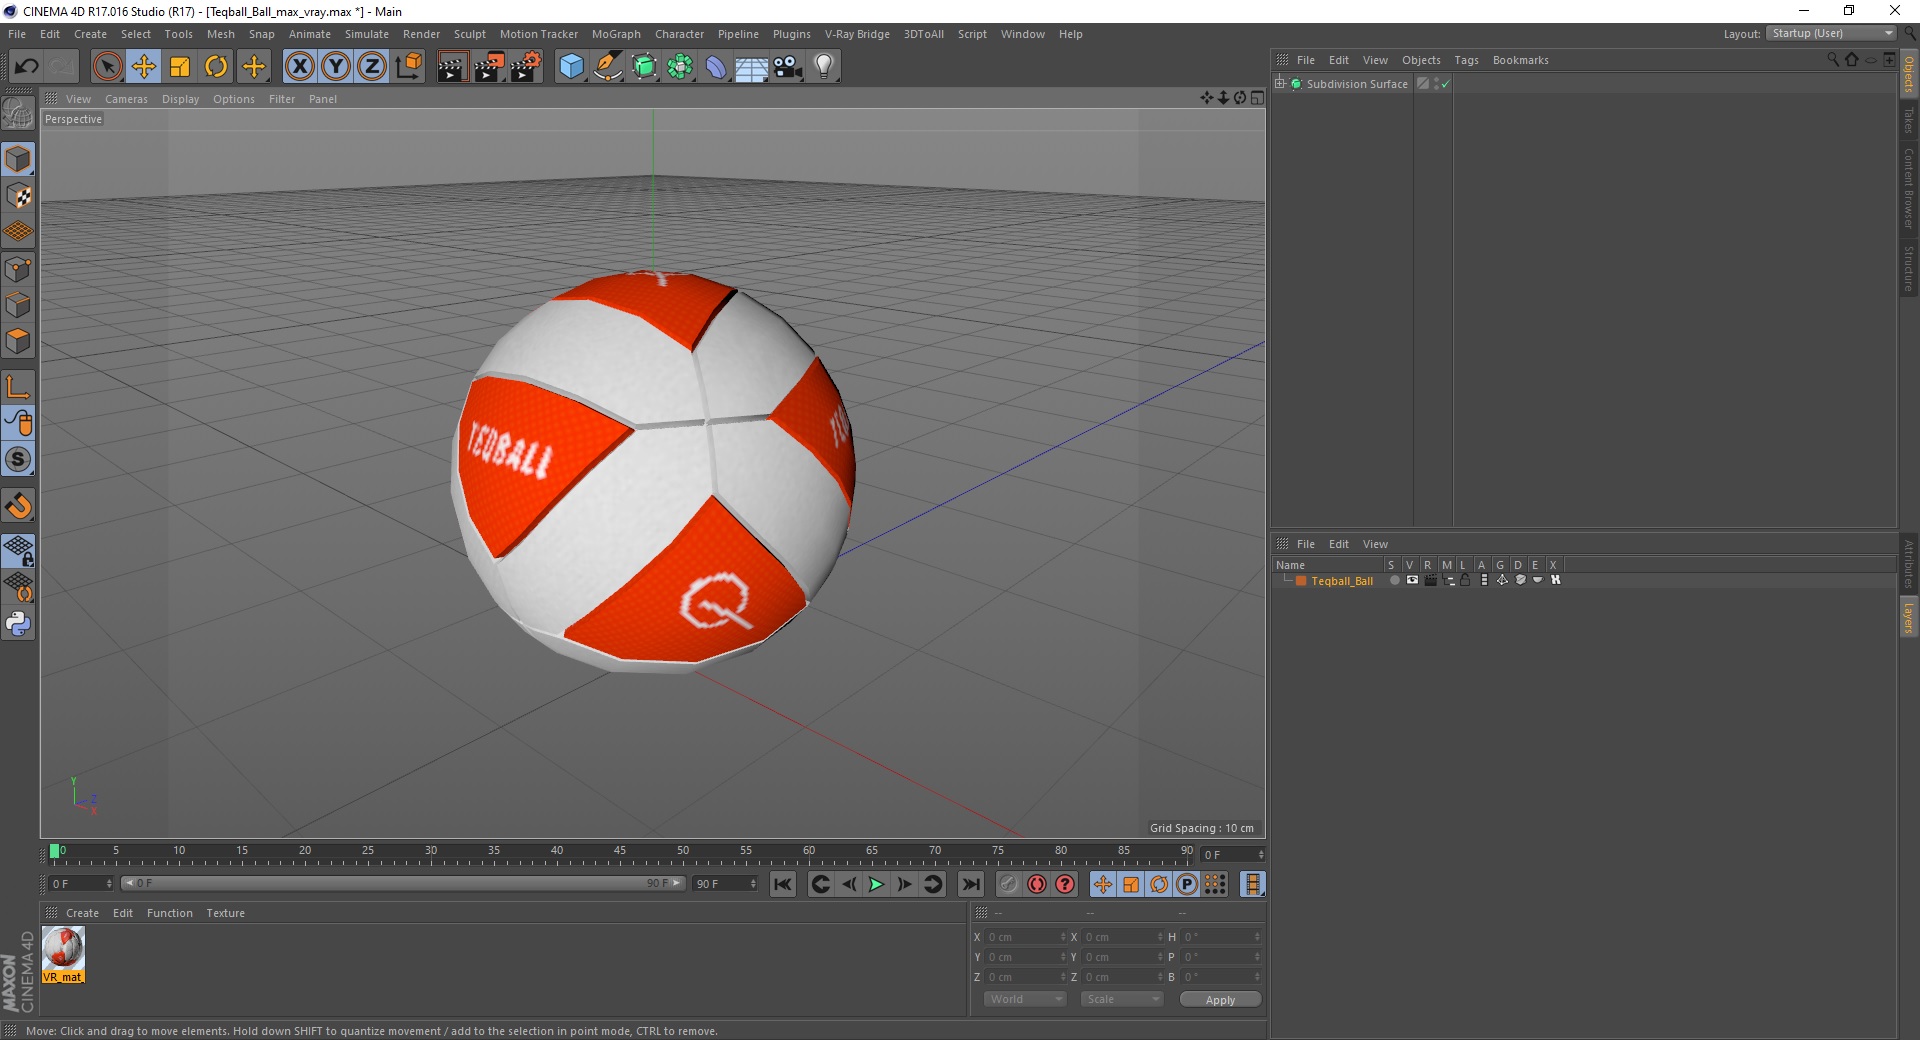
Task: Add a Camera object
Action: coord(788,67)
